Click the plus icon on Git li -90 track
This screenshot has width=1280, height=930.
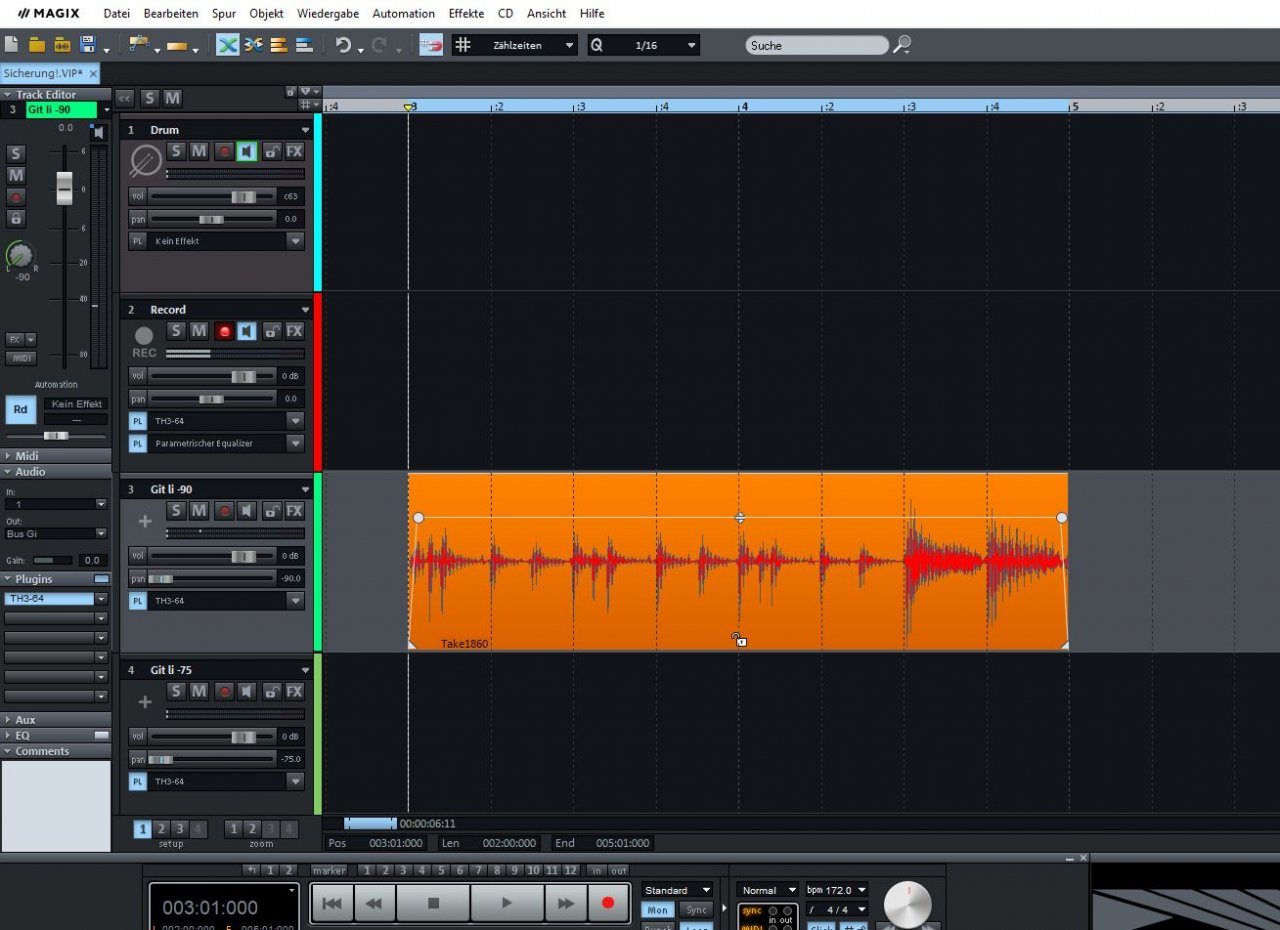point(145,521)
